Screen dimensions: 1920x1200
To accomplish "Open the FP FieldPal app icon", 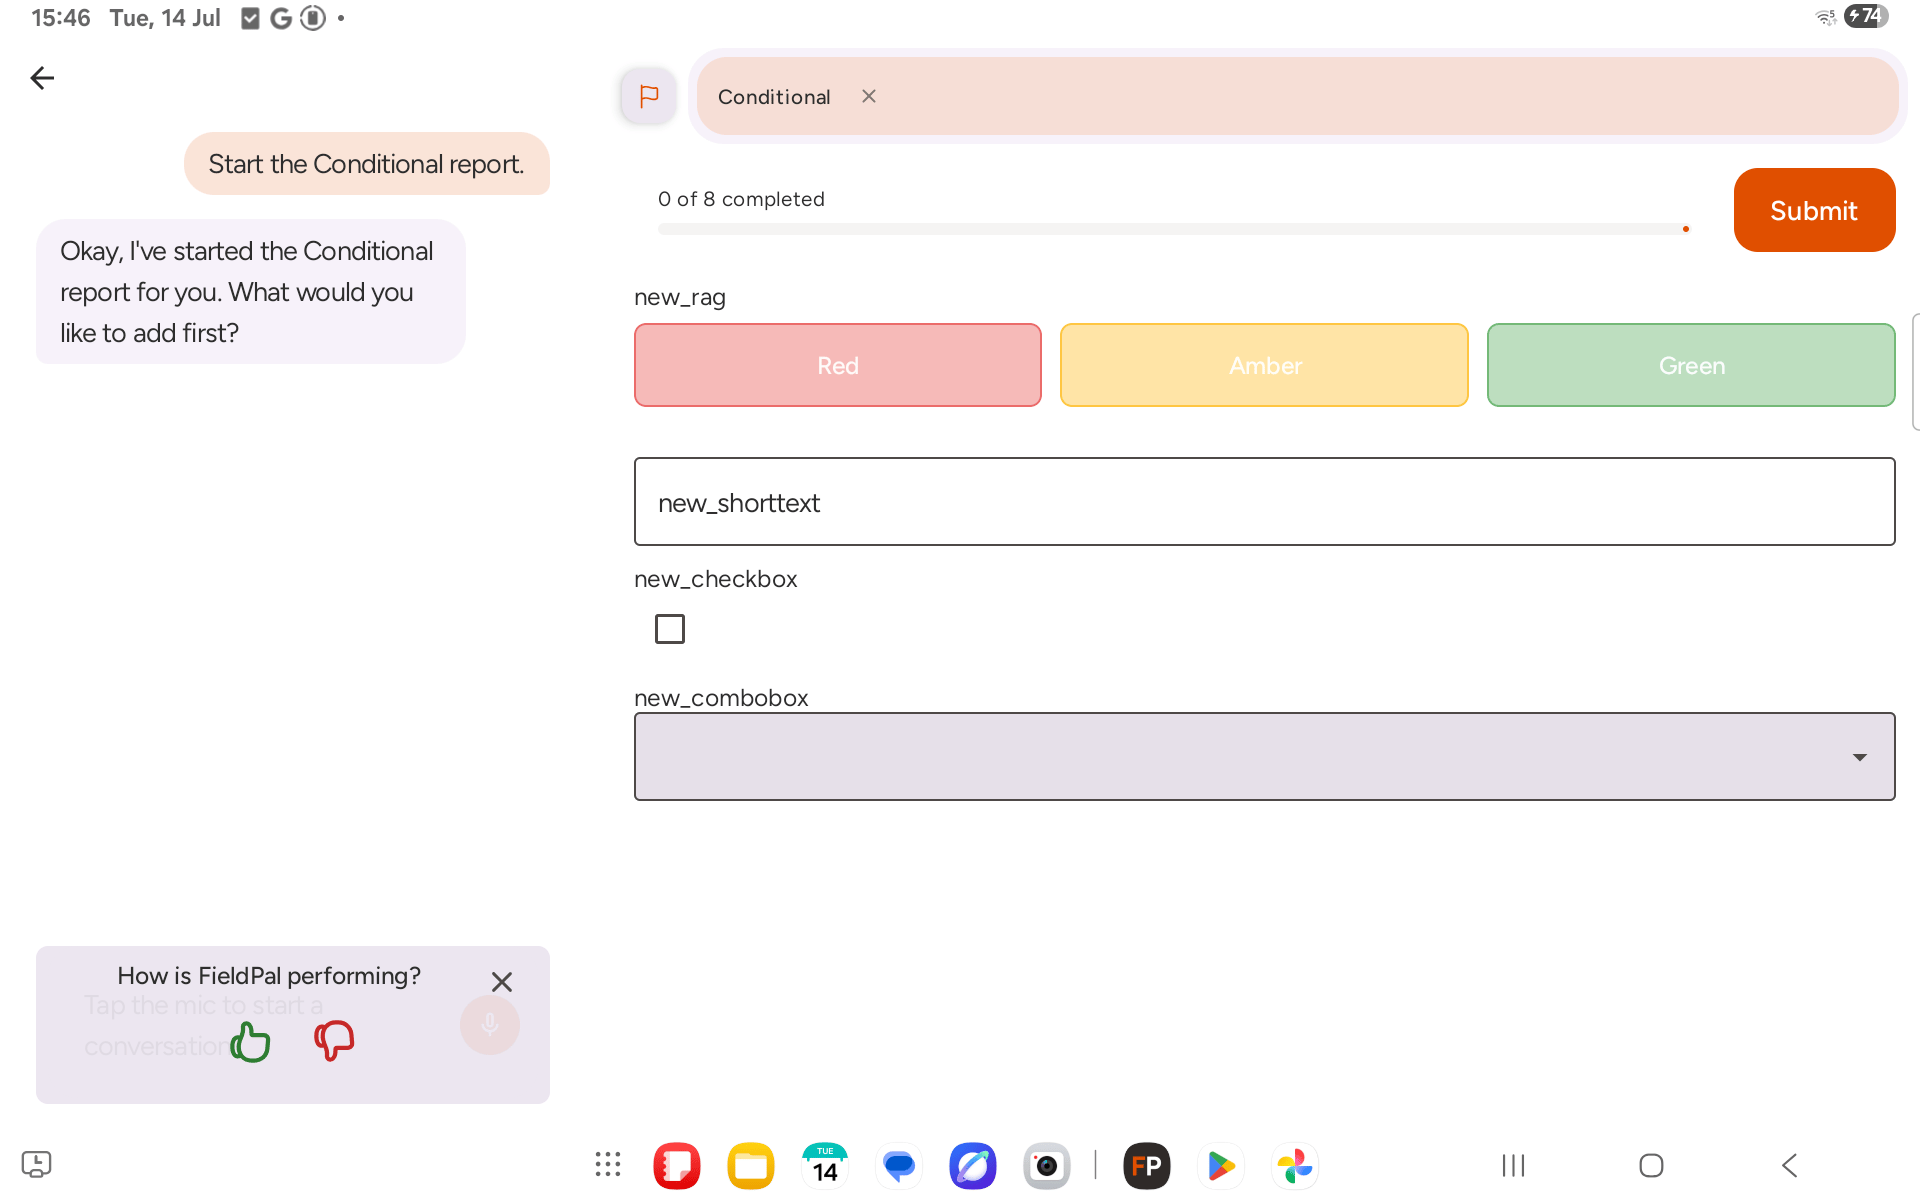I will tap(1147, 1166).
